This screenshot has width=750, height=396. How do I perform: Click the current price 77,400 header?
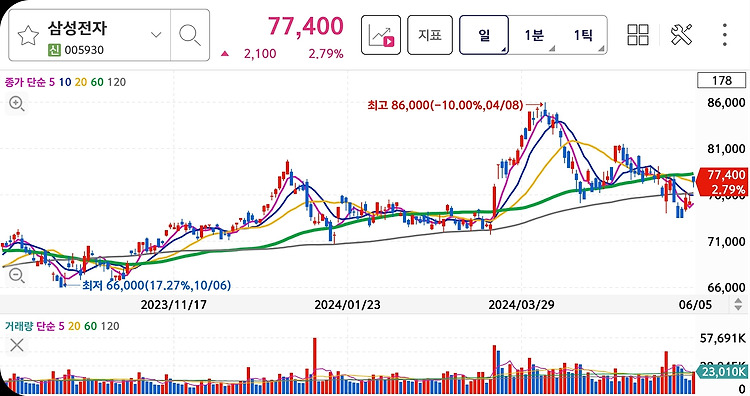click(305, 26)
